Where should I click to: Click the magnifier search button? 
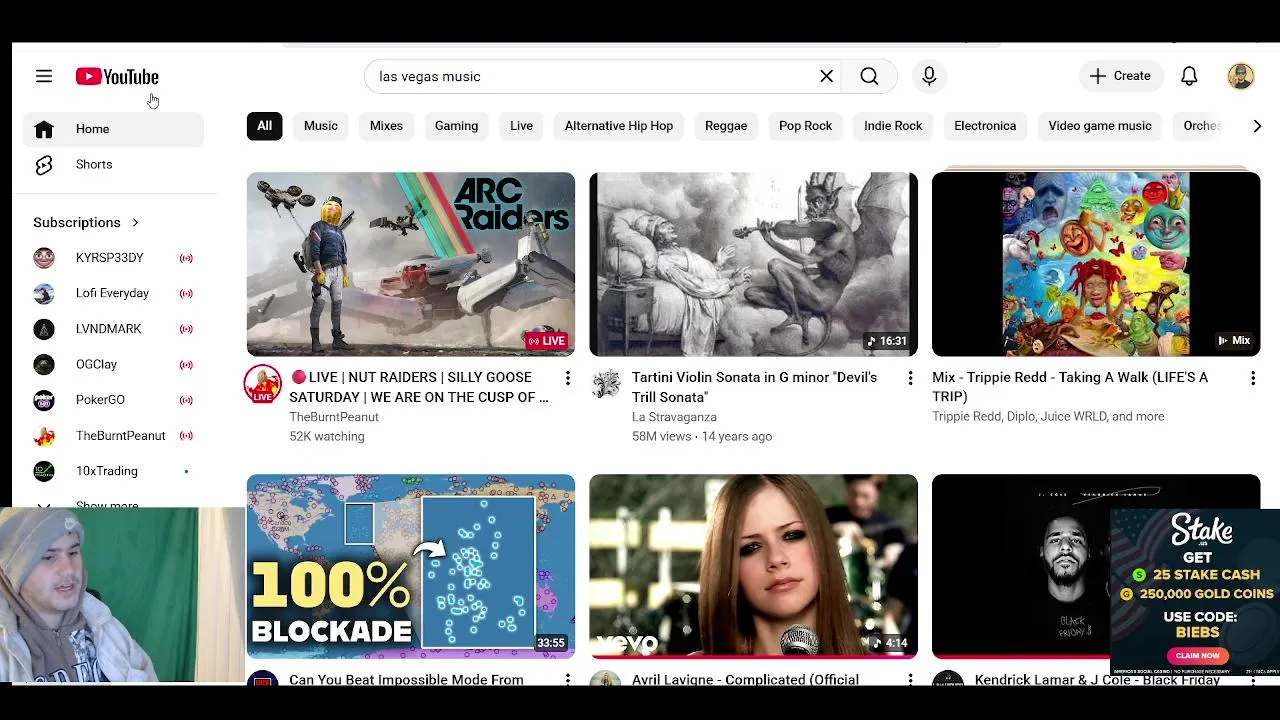[869, 76]
